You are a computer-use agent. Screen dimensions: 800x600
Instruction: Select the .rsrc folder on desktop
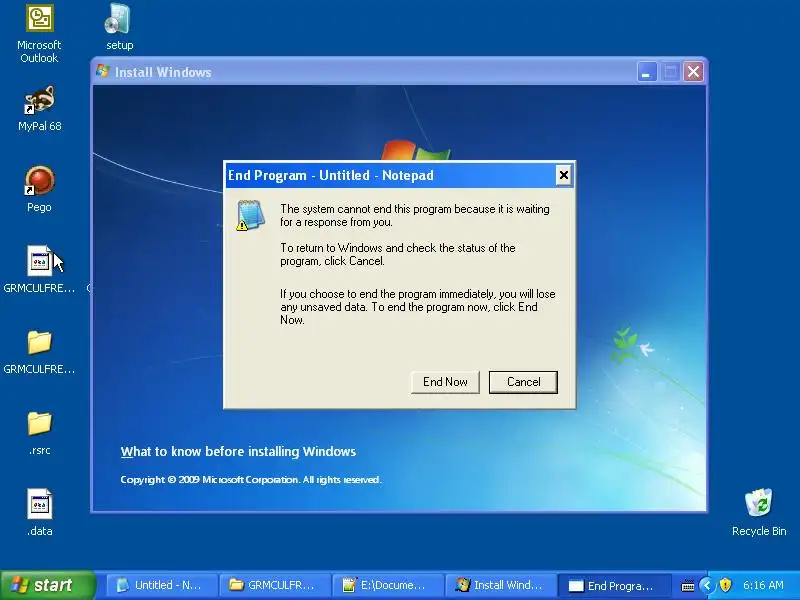[39, 433]
